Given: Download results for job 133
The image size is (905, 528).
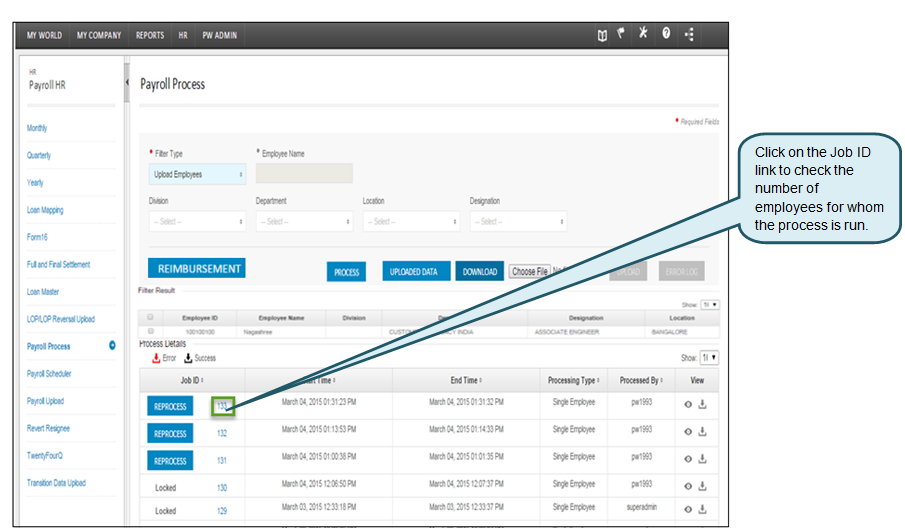Looking at the screenshot, I should pos(703,405).
